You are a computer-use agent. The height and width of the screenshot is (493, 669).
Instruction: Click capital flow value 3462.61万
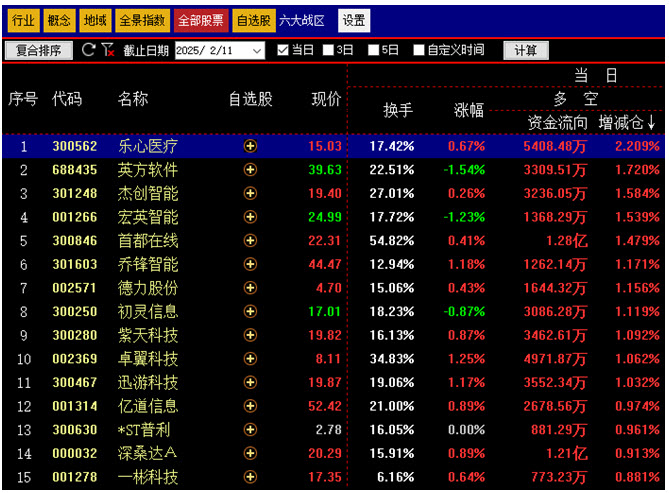[x=555, y=335]
